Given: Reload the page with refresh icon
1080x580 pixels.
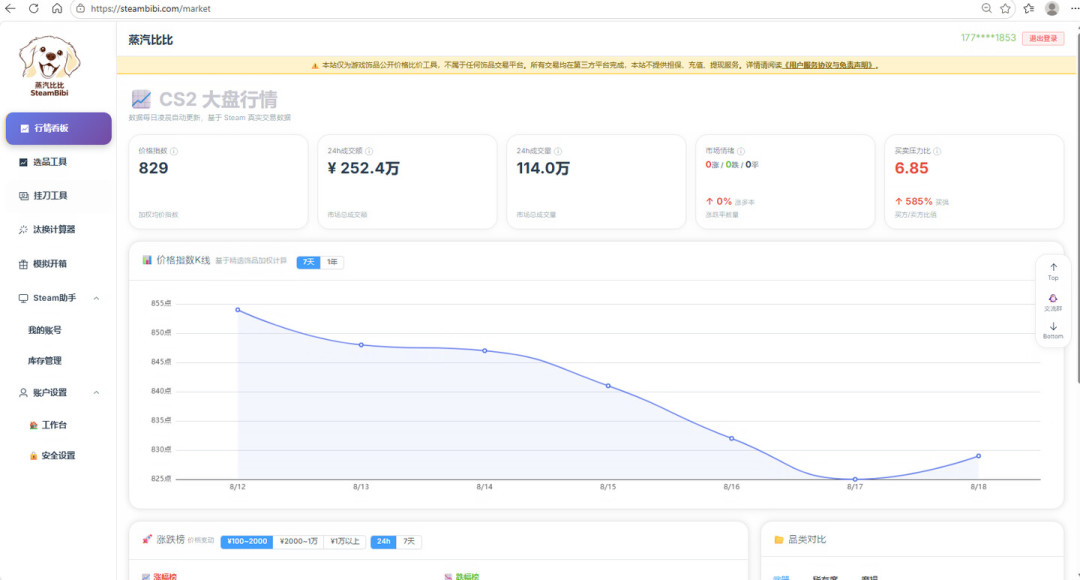Looking at the screenshot, I should pyautogui.click(x=34, y=8).
